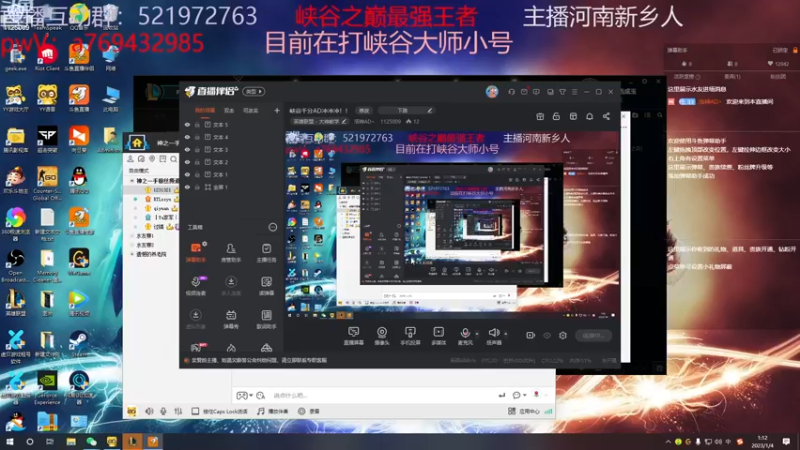Open Windows Start menu
Image resolution: width=800 pixels, height=450 pixels.
point(10,442)
